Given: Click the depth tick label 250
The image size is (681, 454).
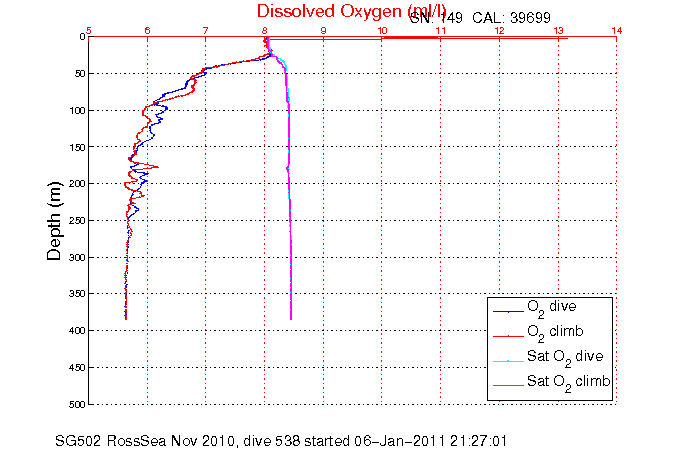Looking at the screenshot, I should click(x=77, y=221).
